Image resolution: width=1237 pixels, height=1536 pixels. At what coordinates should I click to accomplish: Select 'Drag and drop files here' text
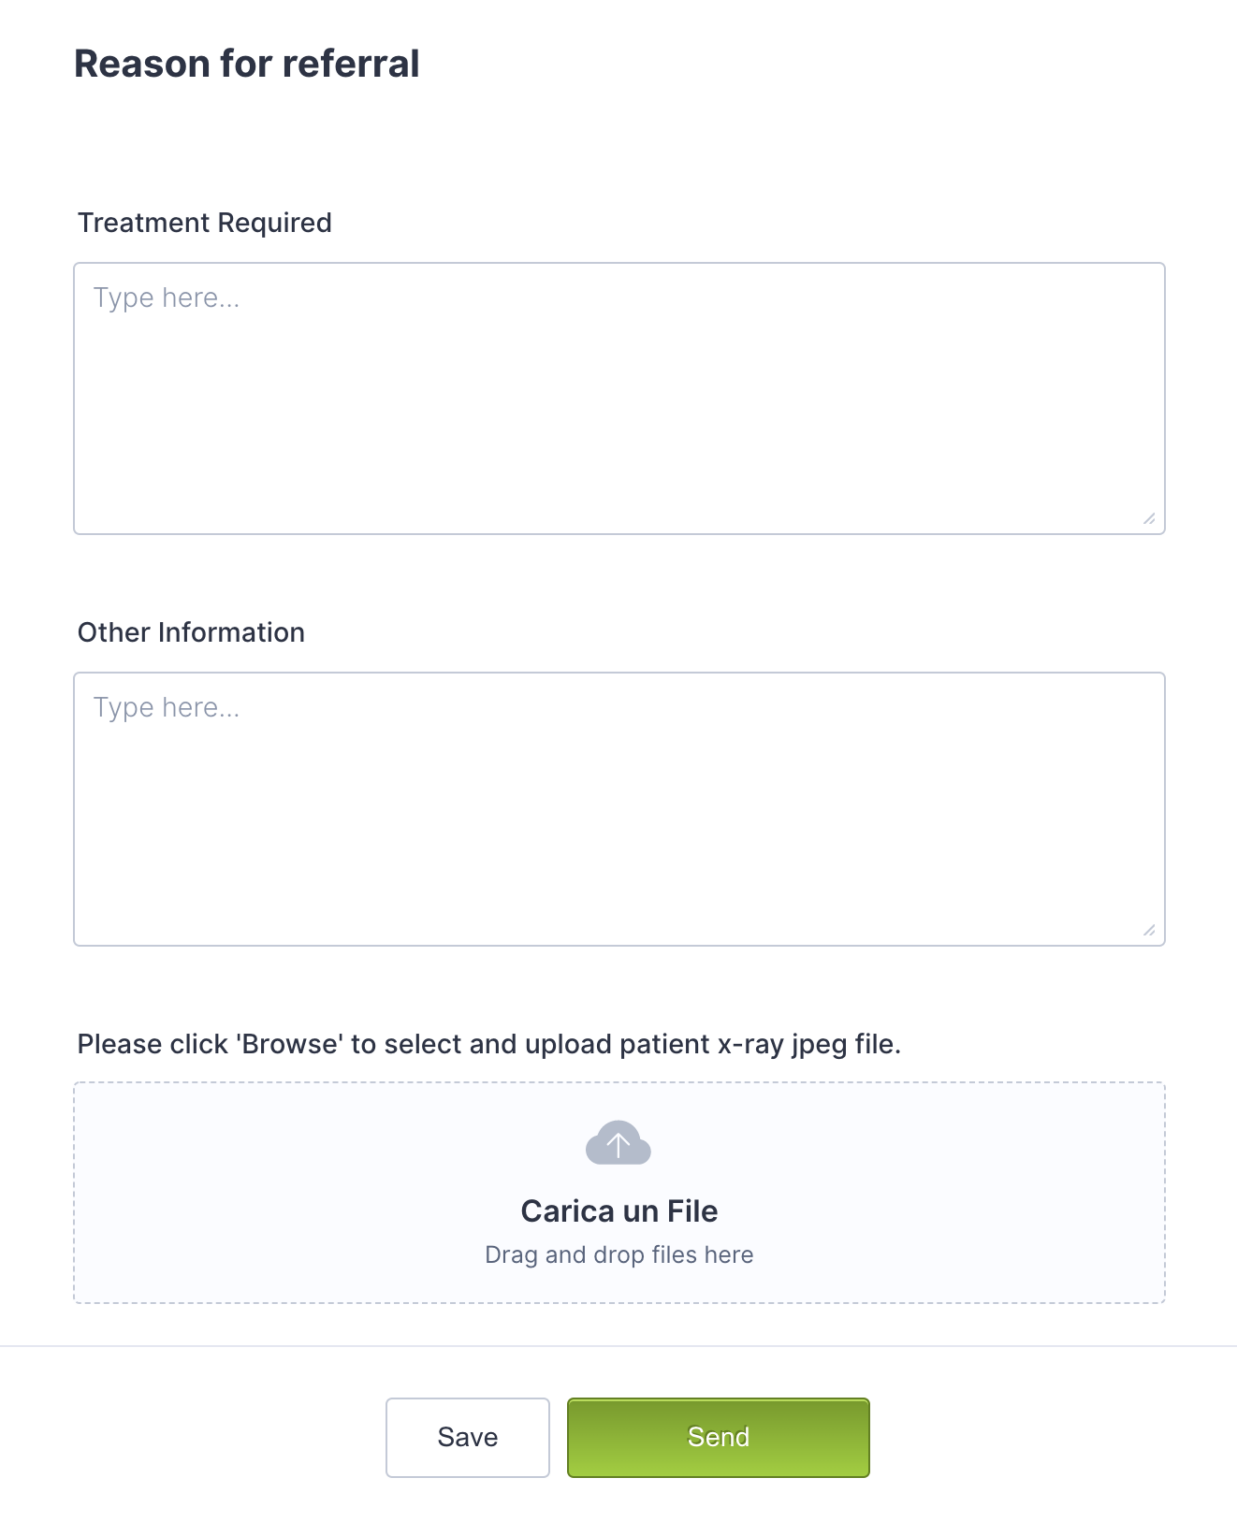click(x=619, y=1254)
